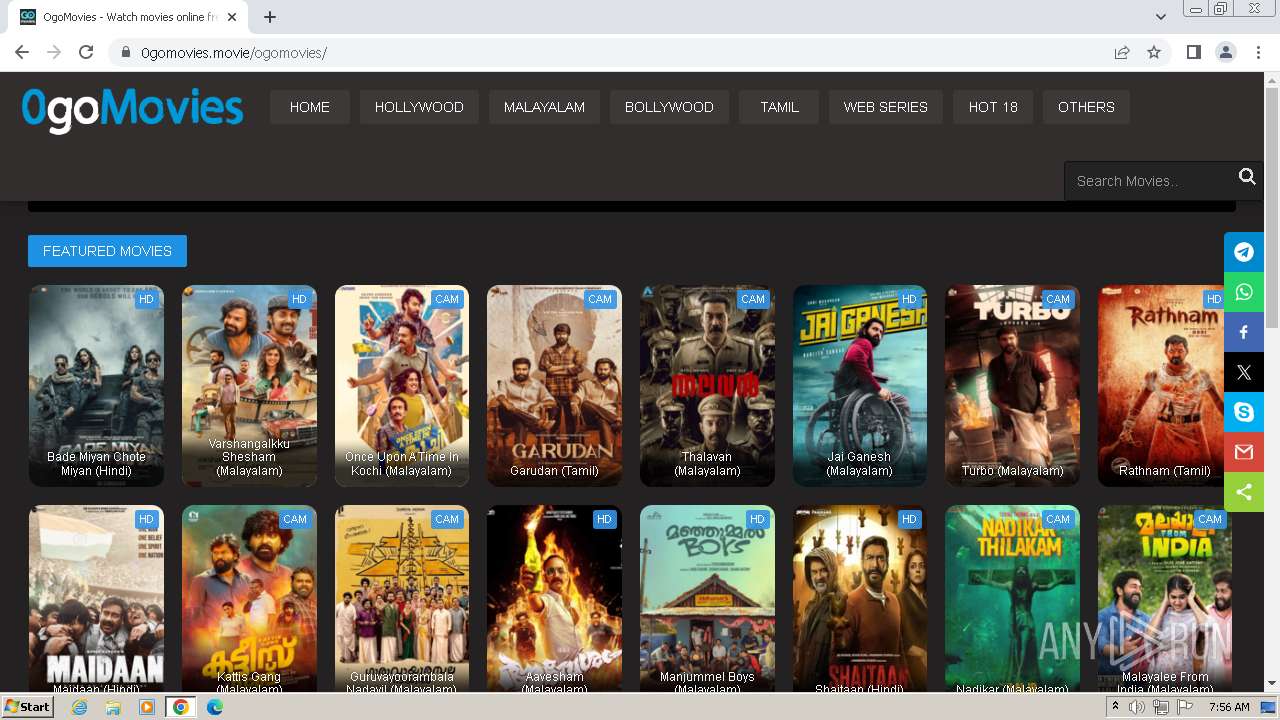This screenshot has height=720, width=1280.
Task: Expand the tab search dropdown arrow
Action: (x=1161, y=17)
